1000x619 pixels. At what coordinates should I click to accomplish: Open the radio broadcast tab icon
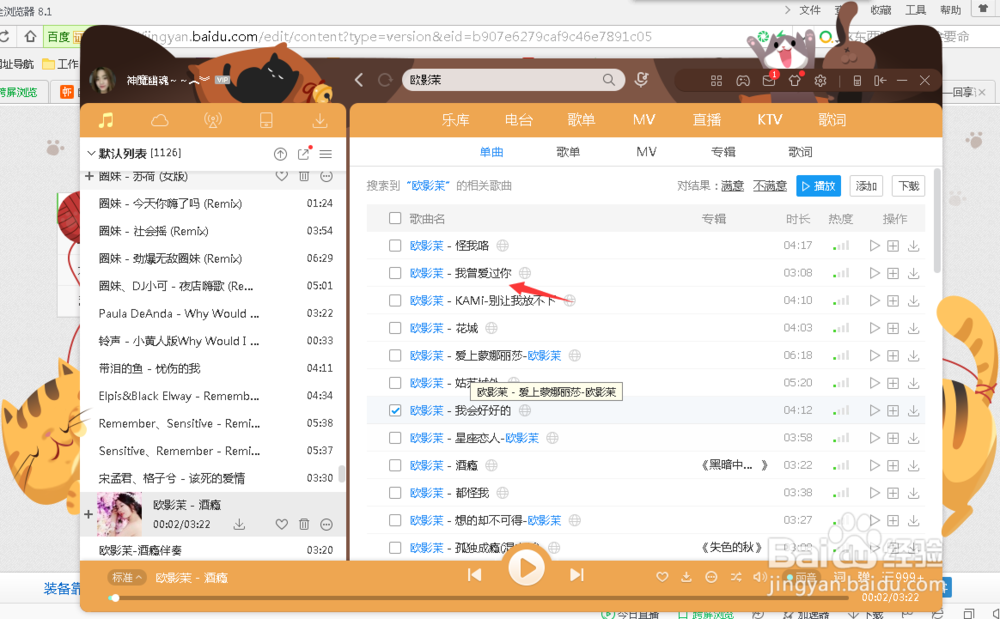tap(213, 120)
